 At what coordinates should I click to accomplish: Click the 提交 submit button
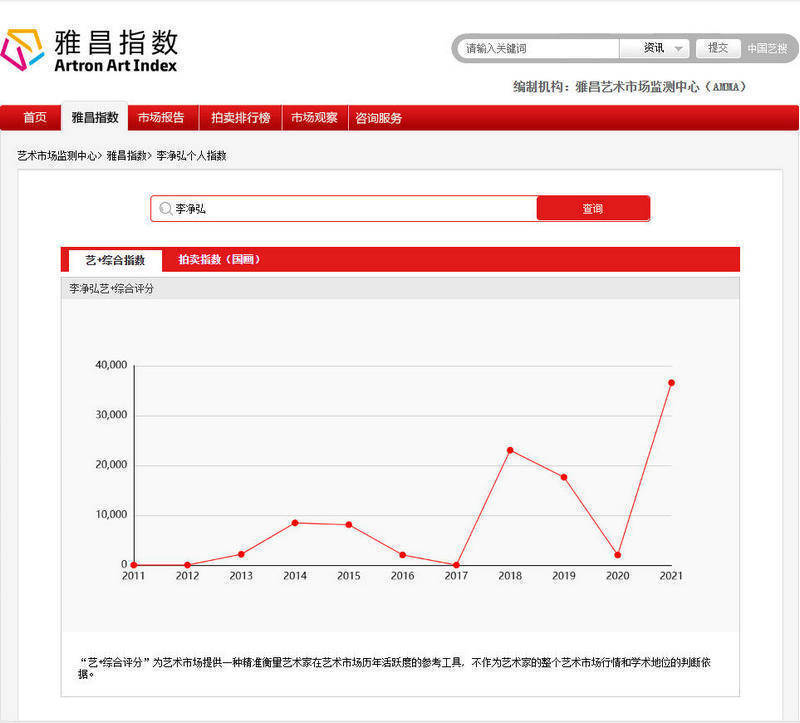(718, 47)
